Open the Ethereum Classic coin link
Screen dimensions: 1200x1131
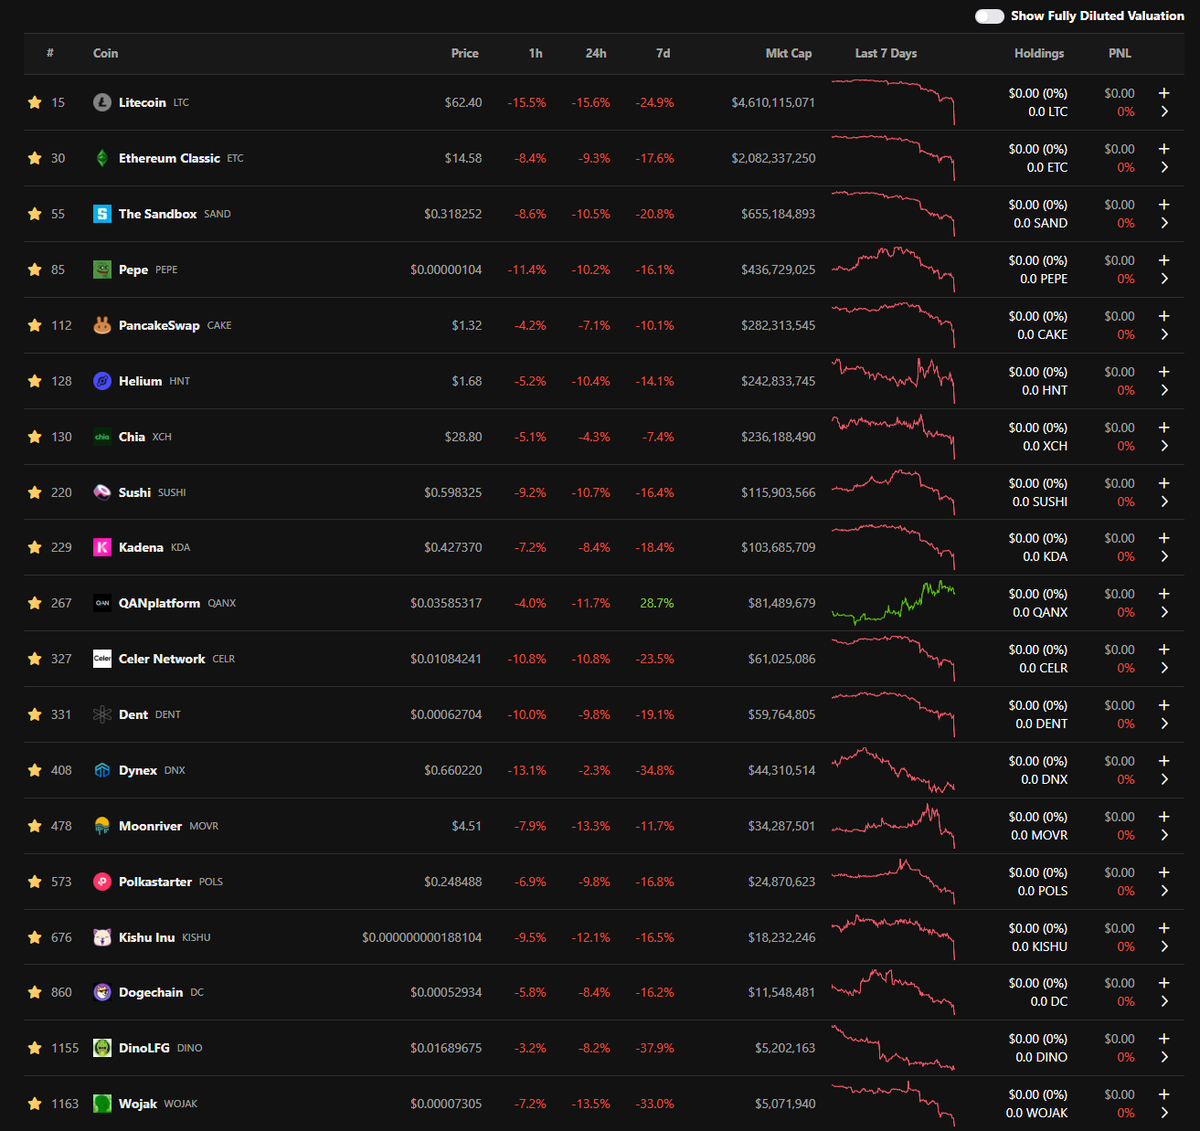[169, 158]
